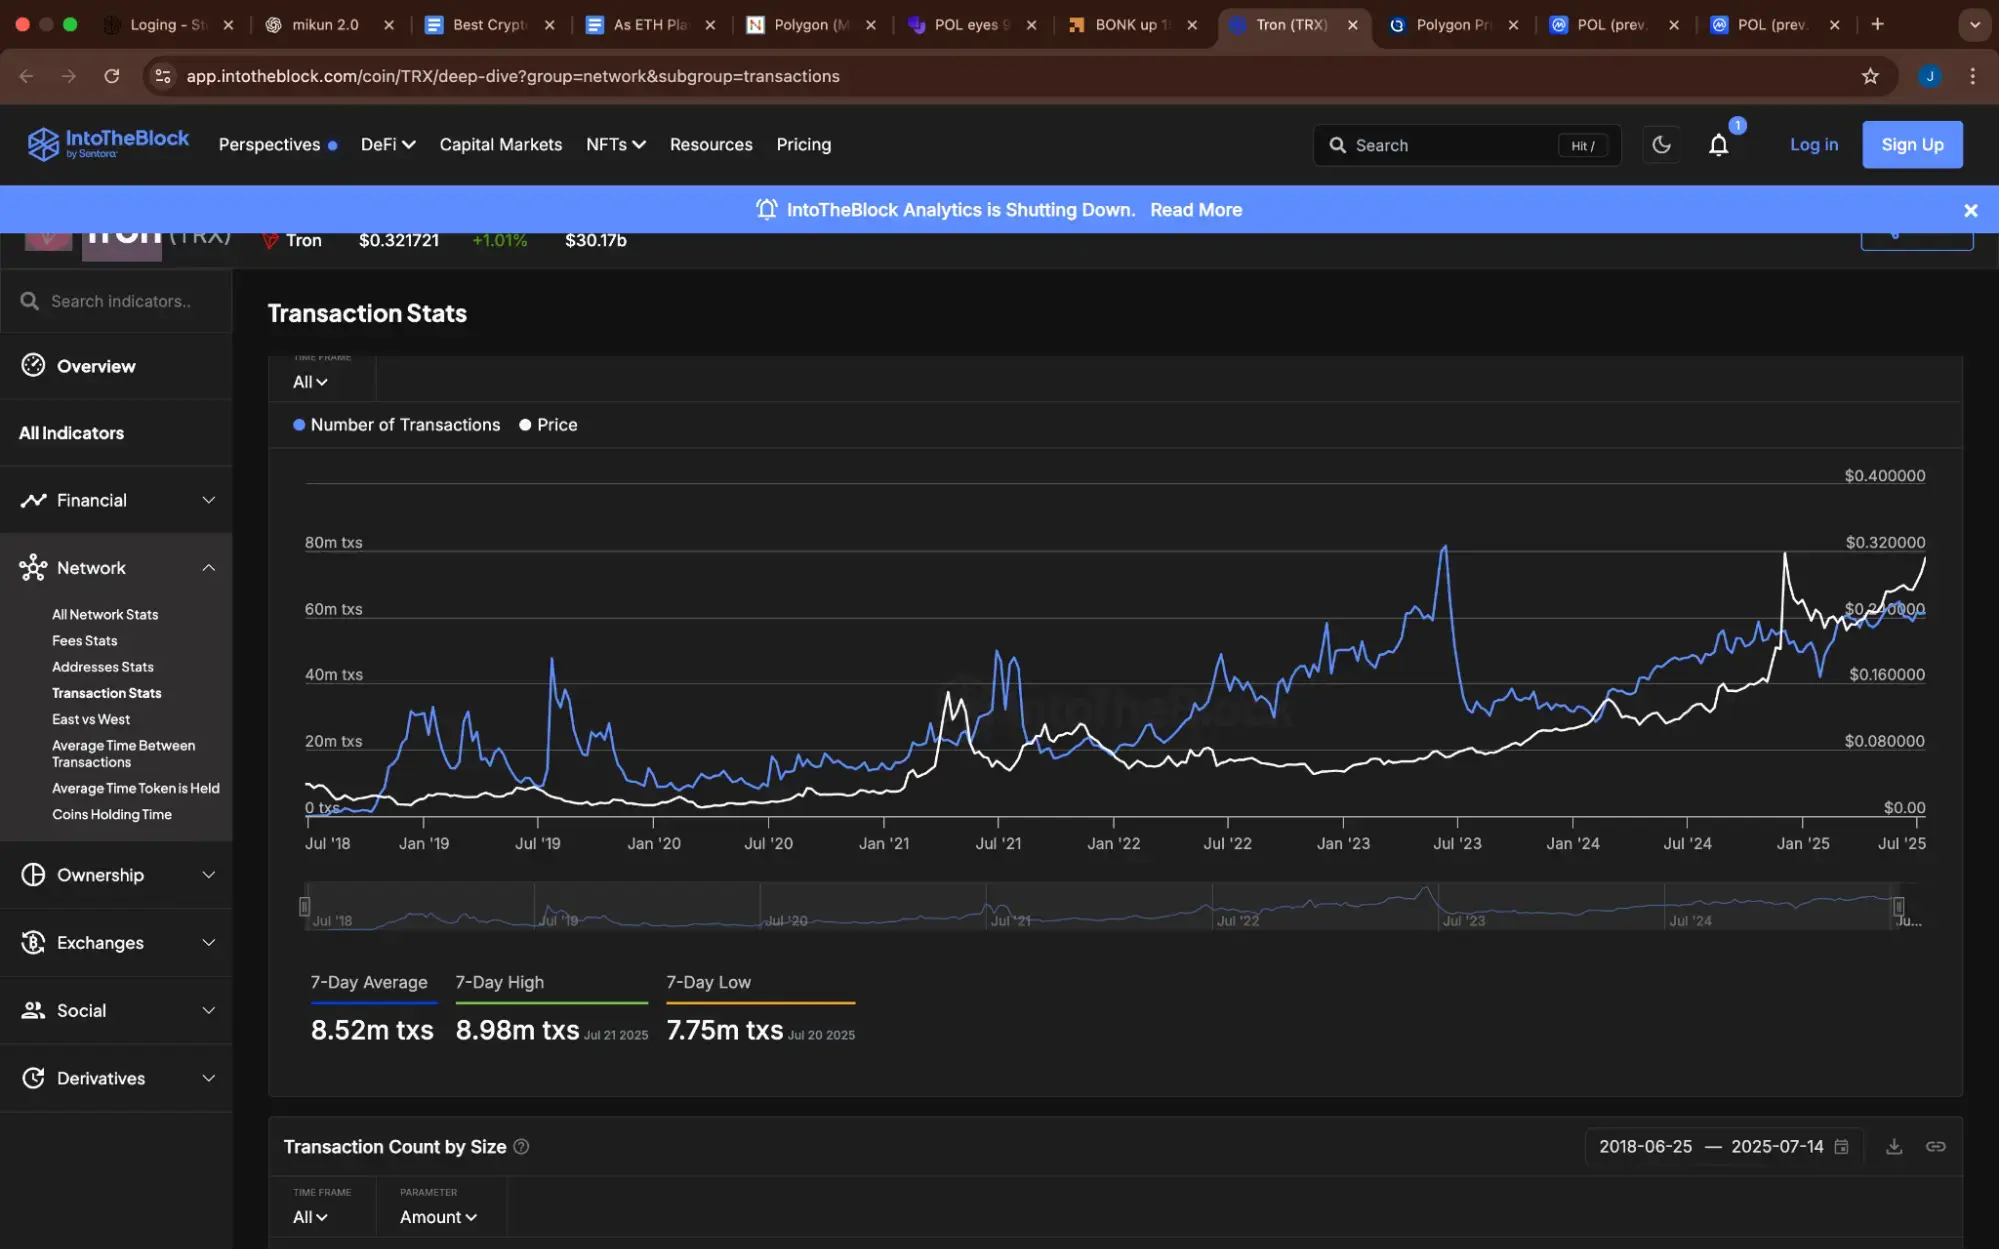The height and width of the screenshot is (1250, 1999).
Task: Open the Pricing page
Action: pos(804,145)
